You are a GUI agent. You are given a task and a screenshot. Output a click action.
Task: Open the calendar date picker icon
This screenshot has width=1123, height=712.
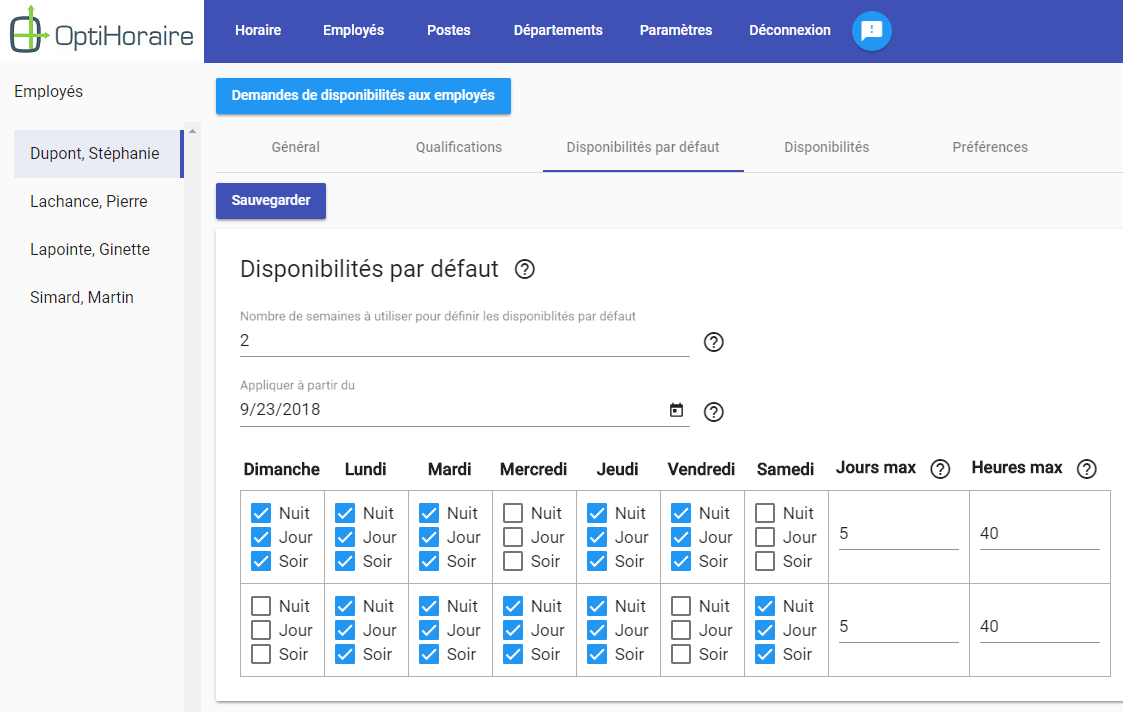tap(676, 410)
